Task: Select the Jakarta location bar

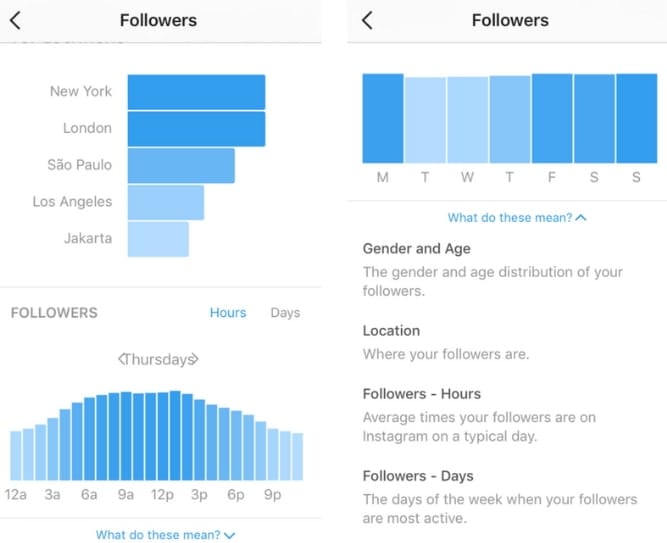Action: [x=158, y=239]
